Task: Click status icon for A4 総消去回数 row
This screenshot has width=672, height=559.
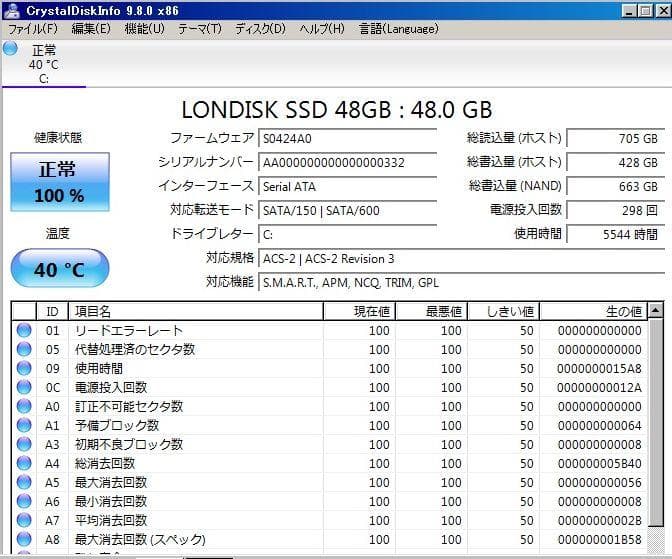Action: 24,463
